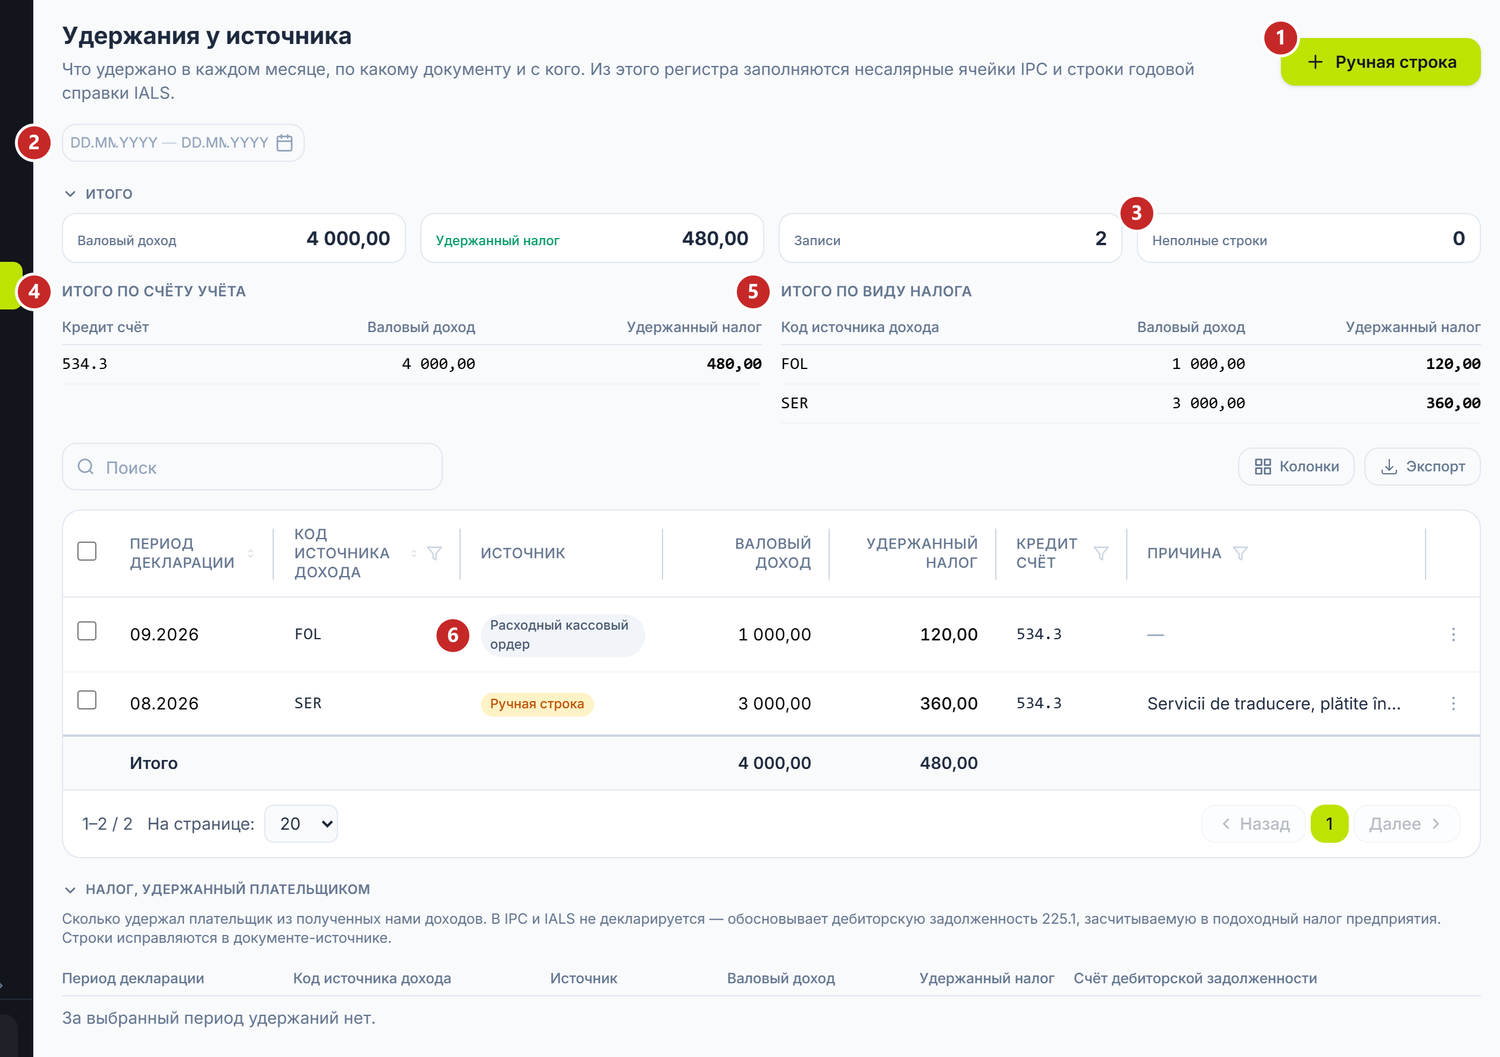Click the Экспорт button
The height and width of the screenshot is (1057, 1500).
click(1422, 467)
